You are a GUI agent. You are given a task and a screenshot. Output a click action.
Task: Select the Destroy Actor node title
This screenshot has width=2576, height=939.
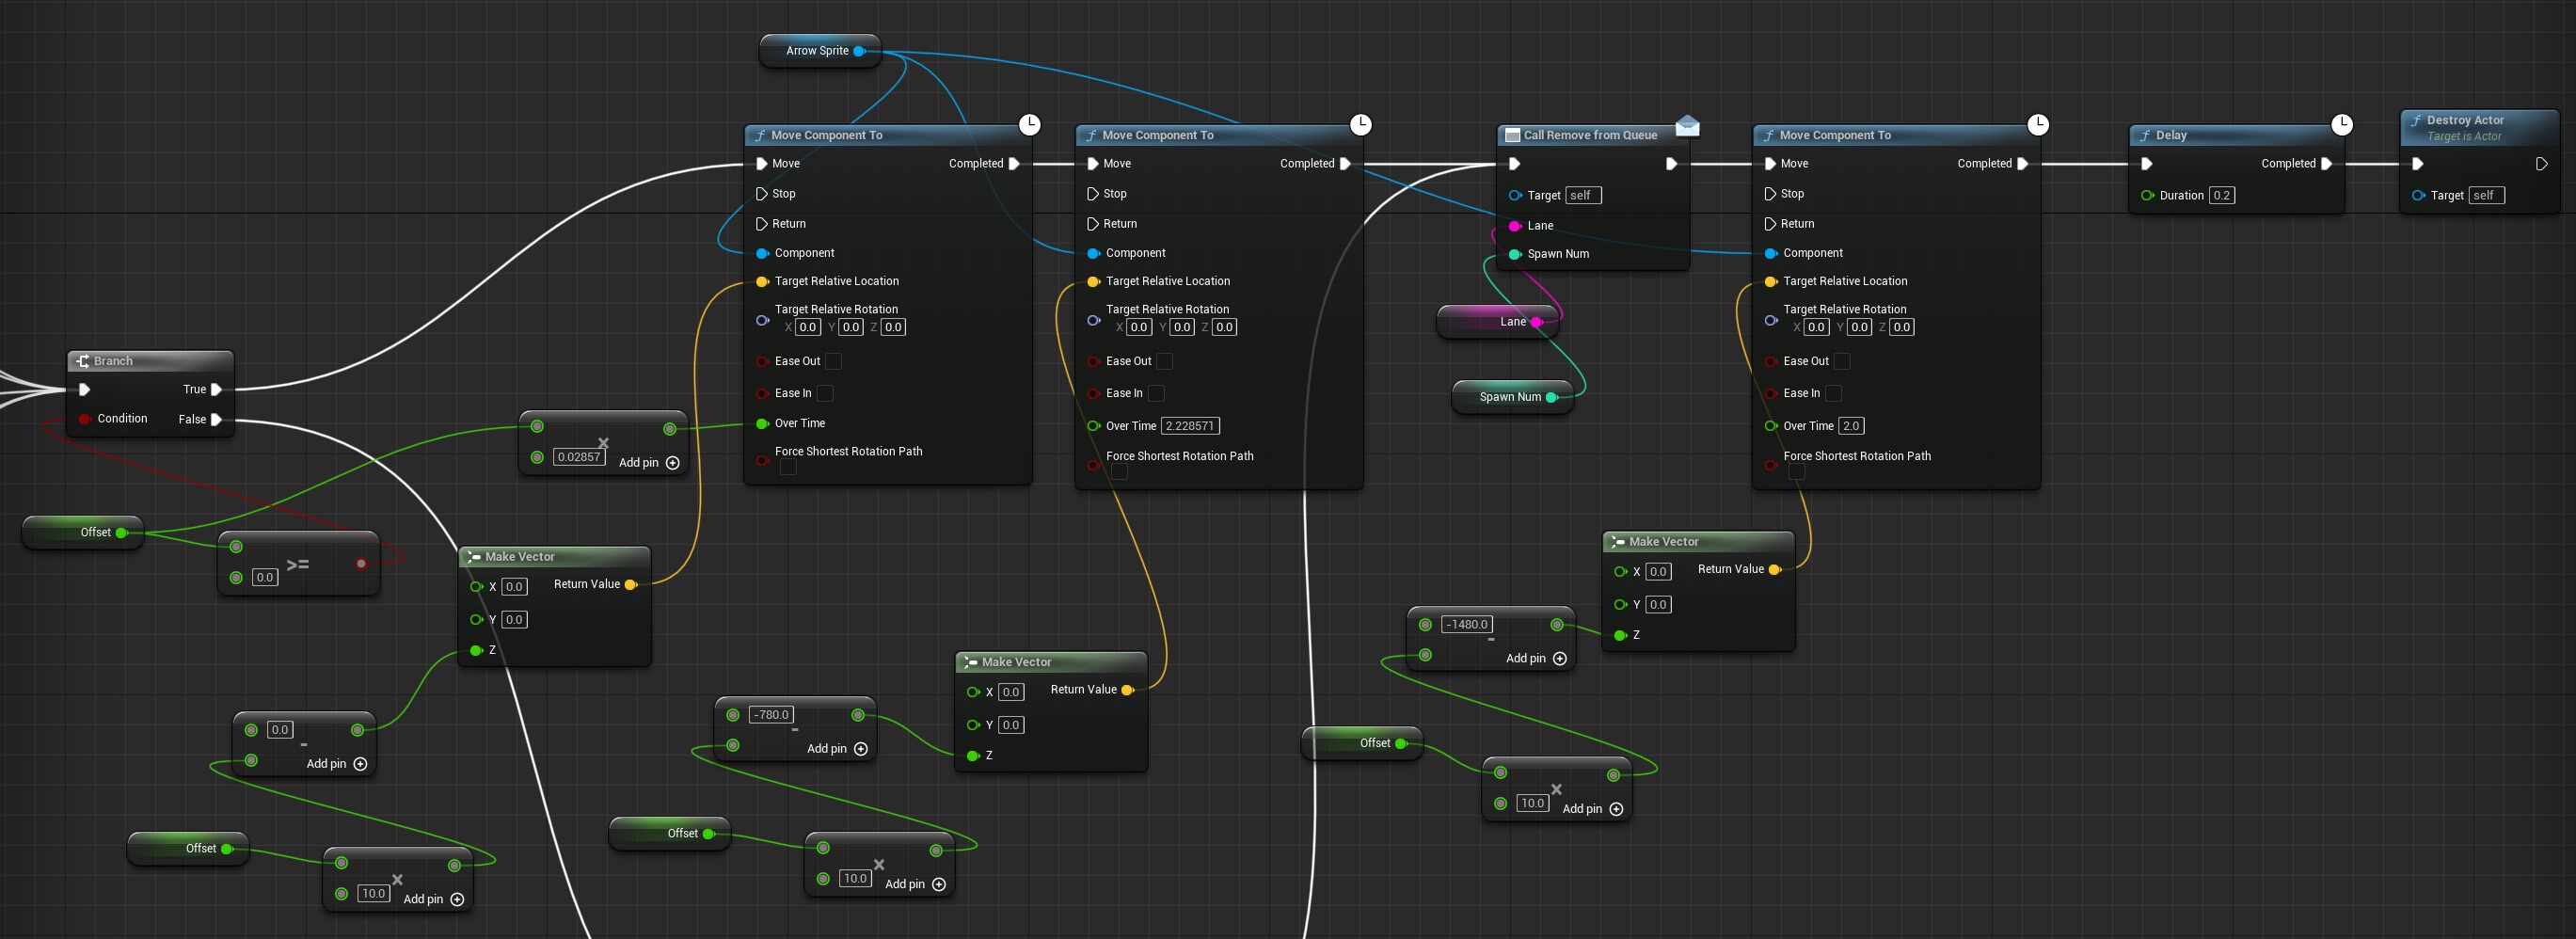tap(2464, 120)
